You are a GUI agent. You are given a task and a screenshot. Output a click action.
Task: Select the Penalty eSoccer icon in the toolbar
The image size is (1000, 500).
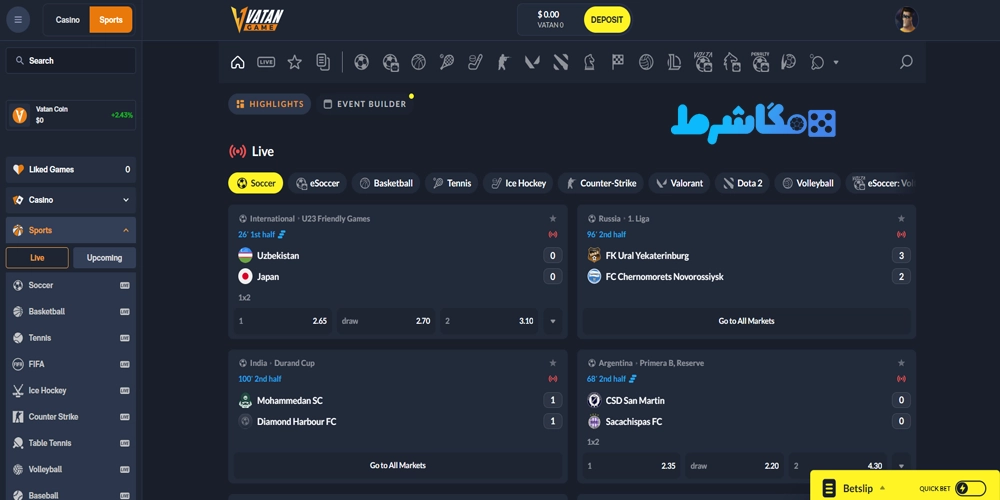click(760, 62)
